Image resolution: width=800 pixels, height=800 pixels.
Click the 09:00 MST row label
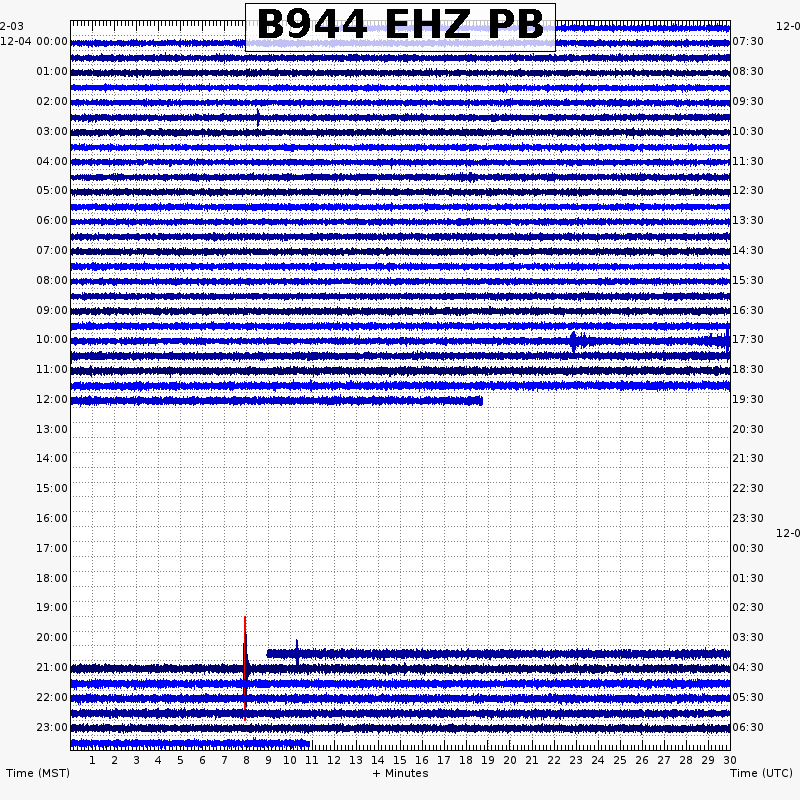(x=52, y=310)
